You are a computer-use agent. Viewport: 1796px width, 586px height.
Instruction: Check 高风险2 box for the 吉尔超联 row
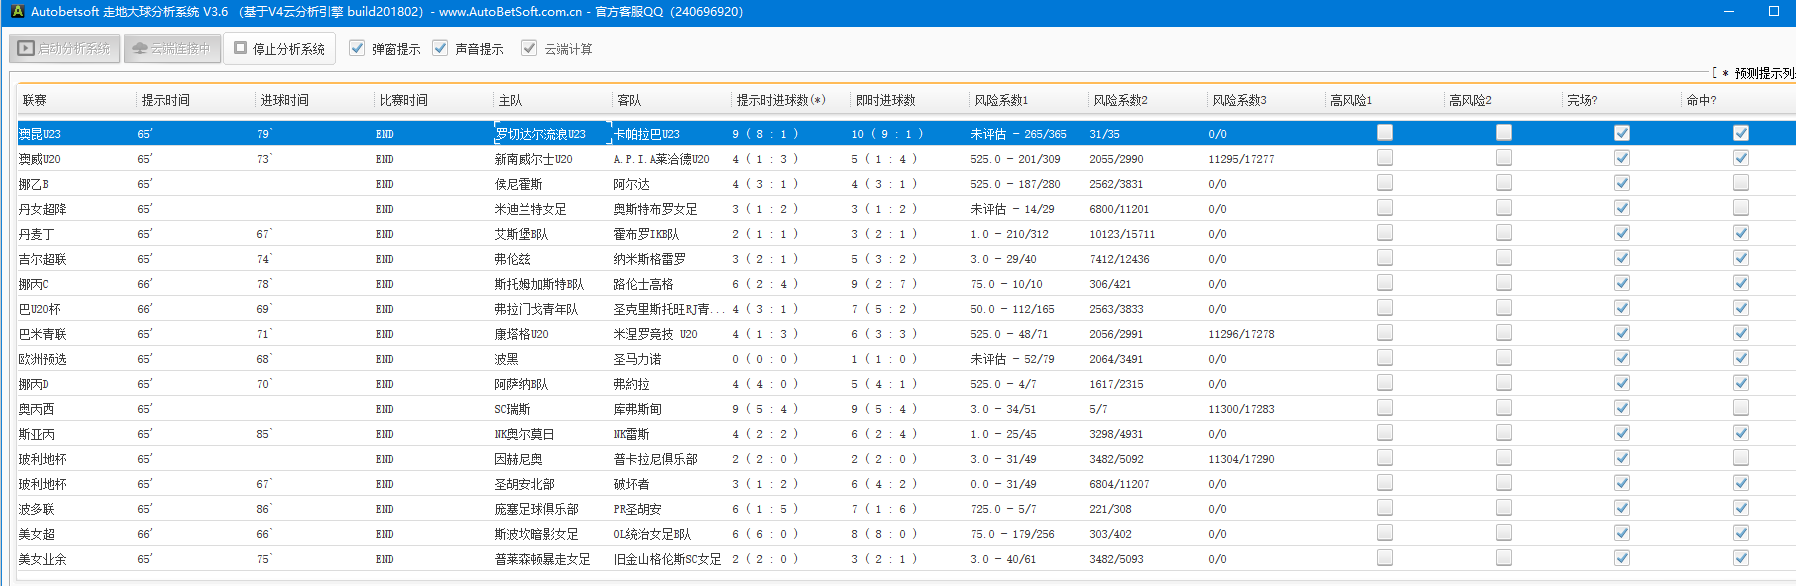(x=1504, y=258)
